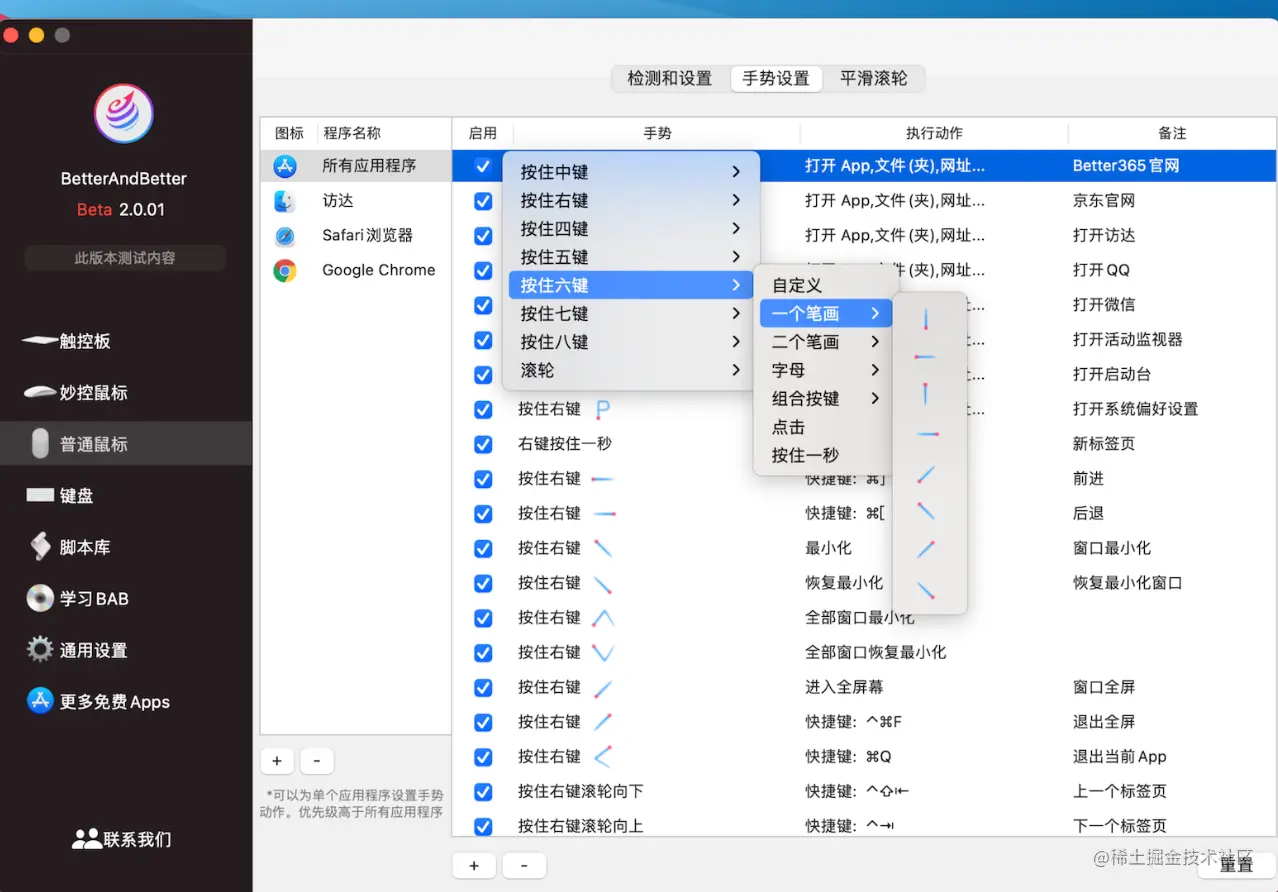
Task: Expand the 按住右键 menu entry
Action: coord(631,200)
